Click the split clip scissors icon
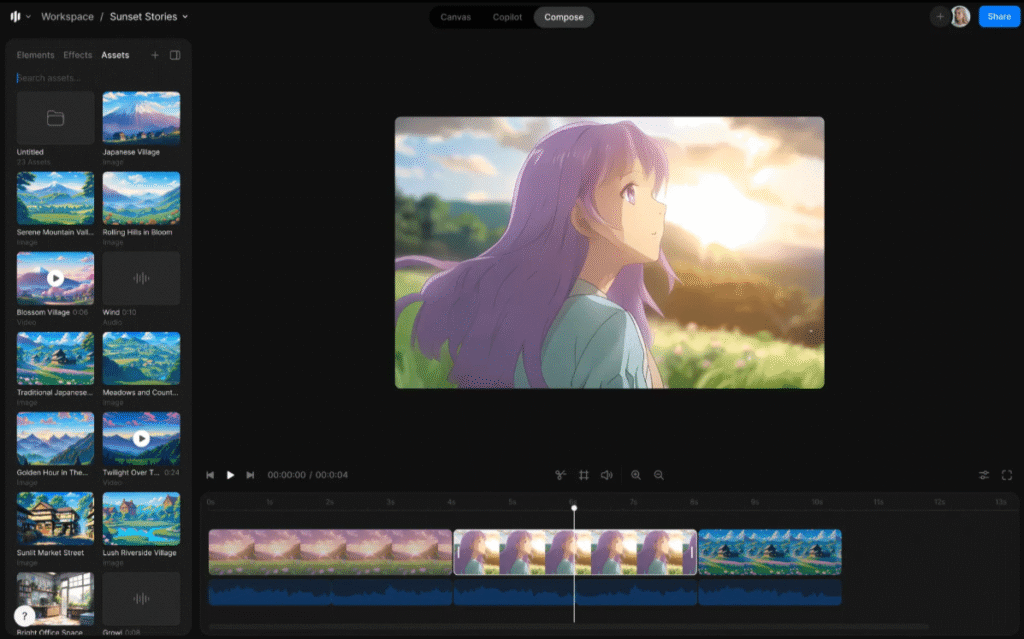This screenshot has height=639, width=1024. pyautogui.click(x=562, y=475)
